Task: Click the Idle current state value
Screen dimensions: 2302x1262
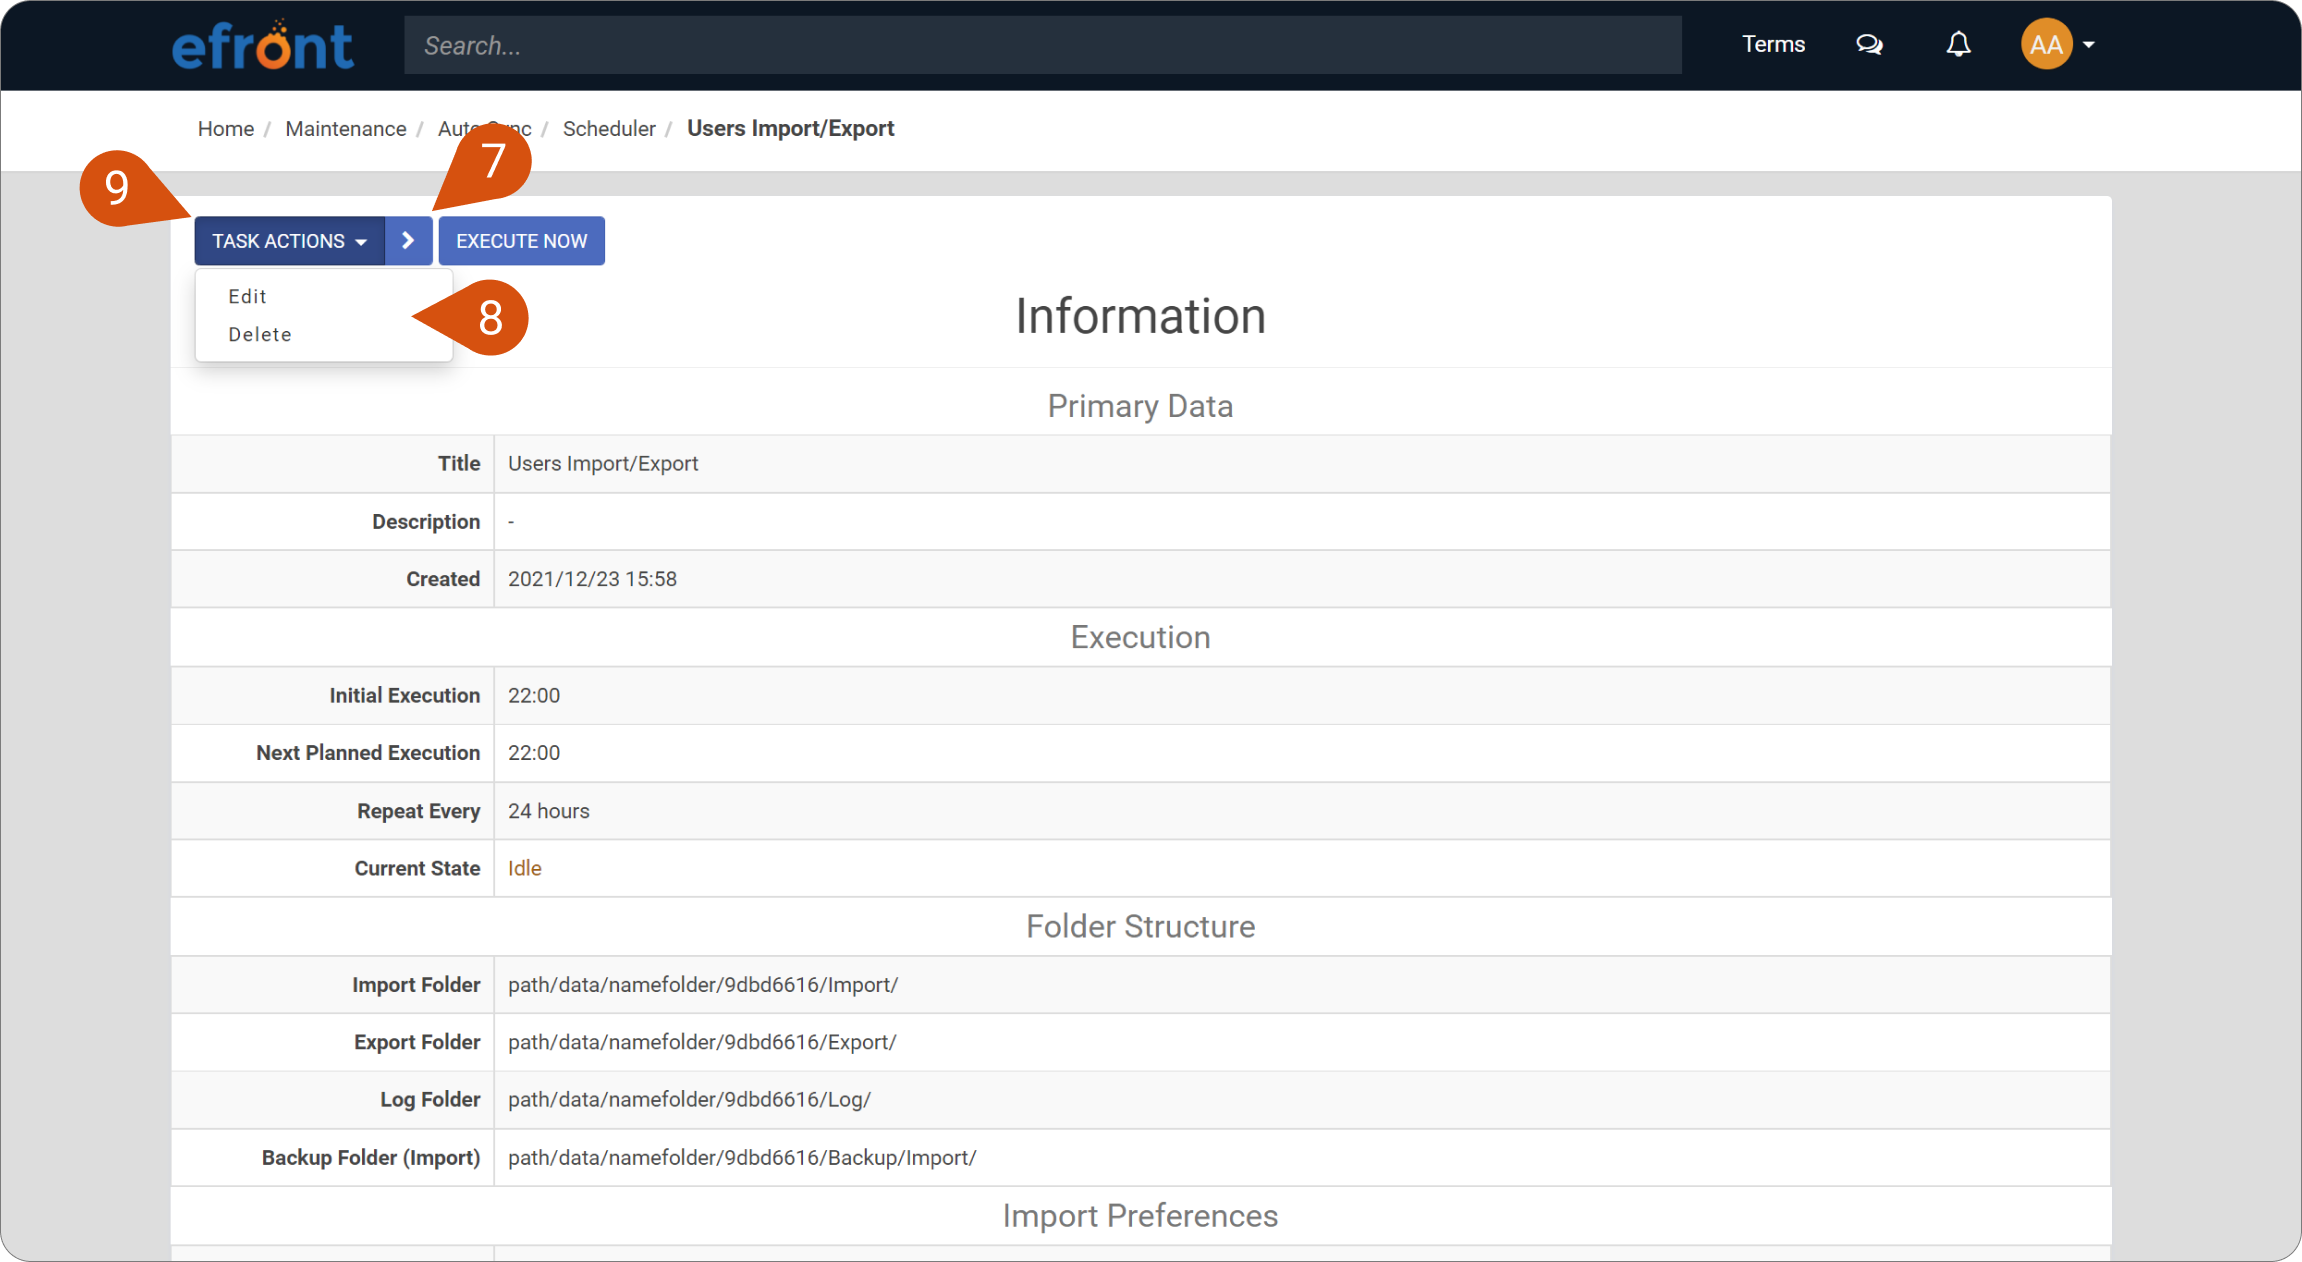Action: click(x=525, y=869)
